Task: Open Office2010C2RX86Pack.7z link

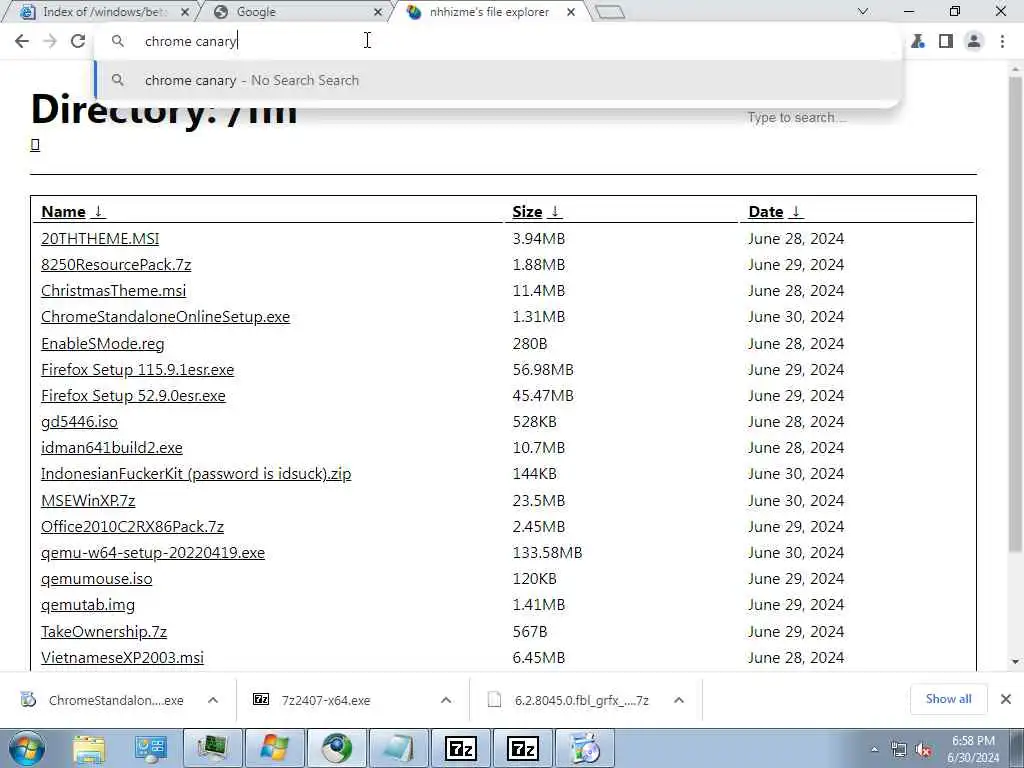Action: point(132,527)
